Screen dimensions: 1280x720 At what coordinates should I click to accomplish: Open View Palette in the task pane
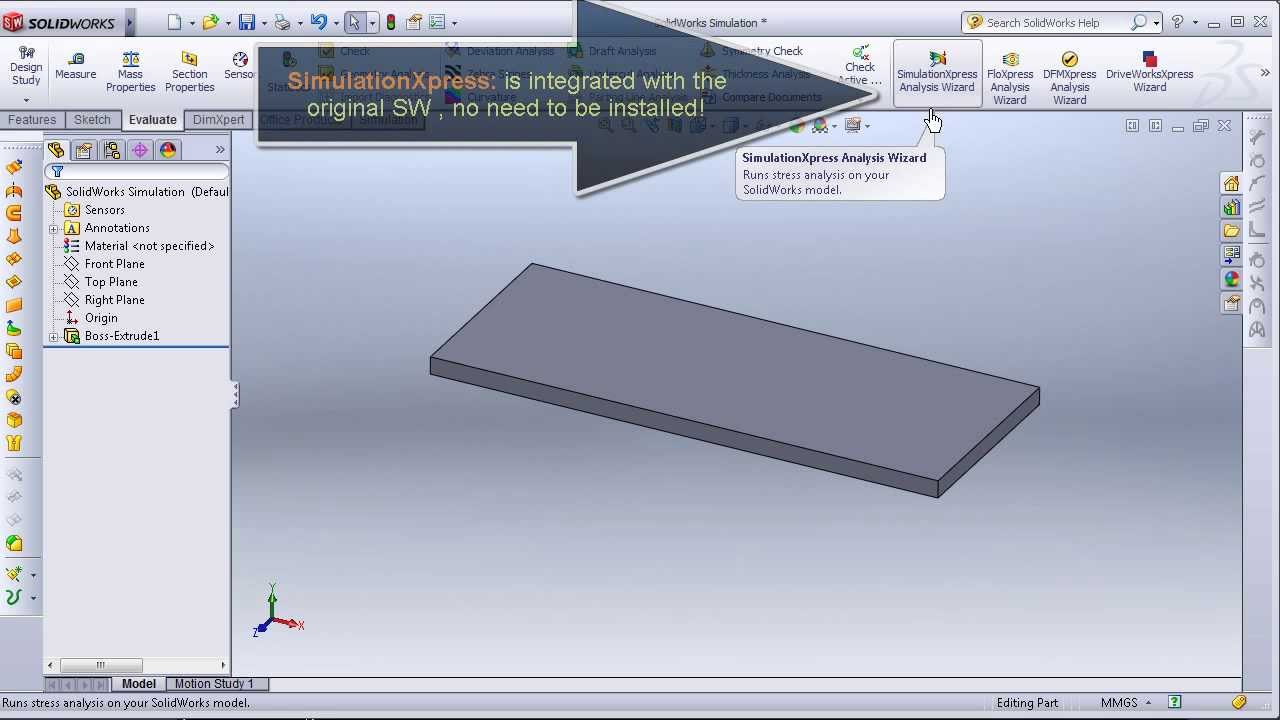tap(1231, 255)
